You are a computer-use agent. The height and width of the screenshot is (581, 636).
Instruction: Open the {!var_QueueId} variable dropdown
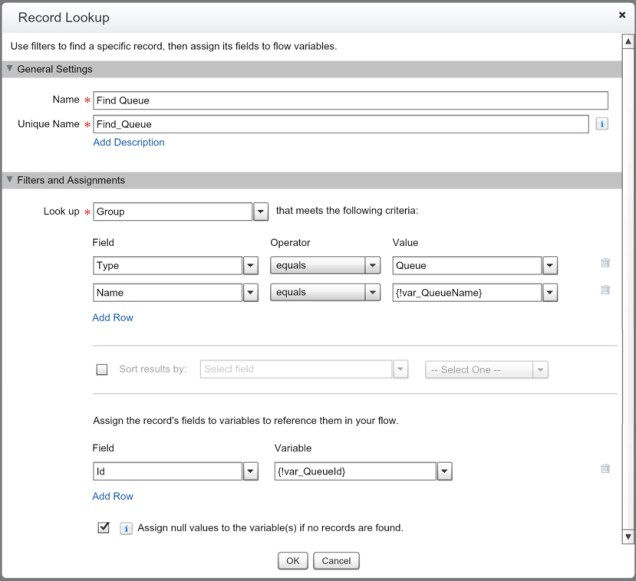tap(443, 470)
